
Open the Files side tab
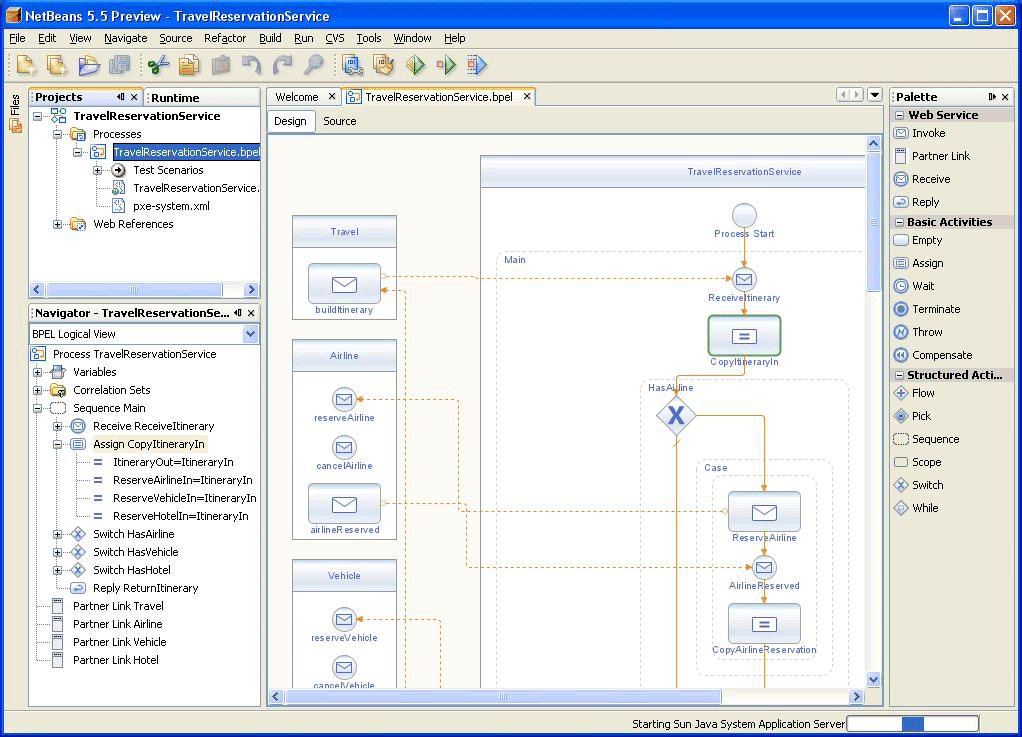coord(15,114)
